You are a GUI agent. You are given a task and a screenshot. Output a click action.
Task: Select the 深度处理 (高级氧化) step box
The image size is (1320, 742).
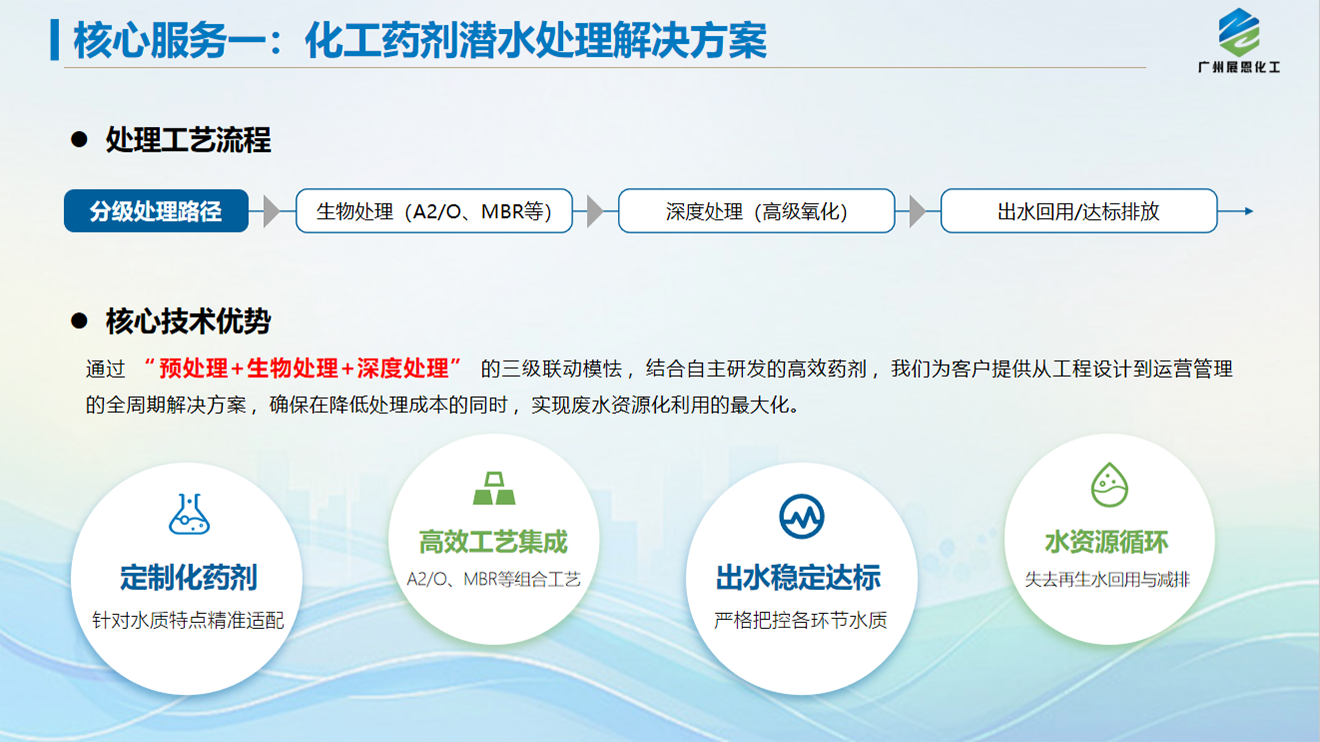756,211
